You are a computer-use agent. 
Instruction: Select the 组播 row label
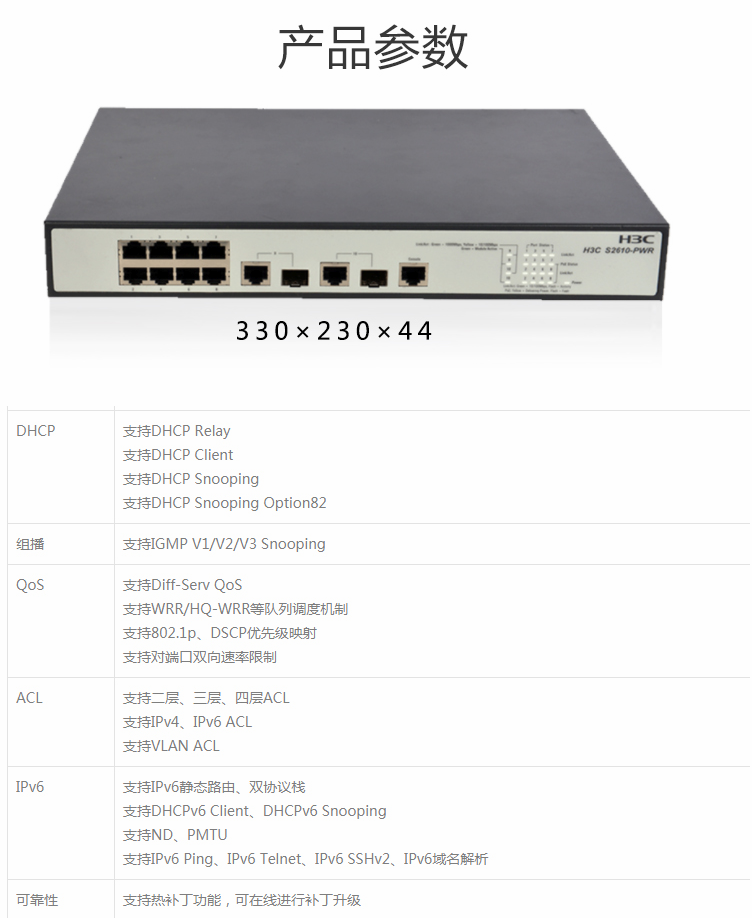30,544
